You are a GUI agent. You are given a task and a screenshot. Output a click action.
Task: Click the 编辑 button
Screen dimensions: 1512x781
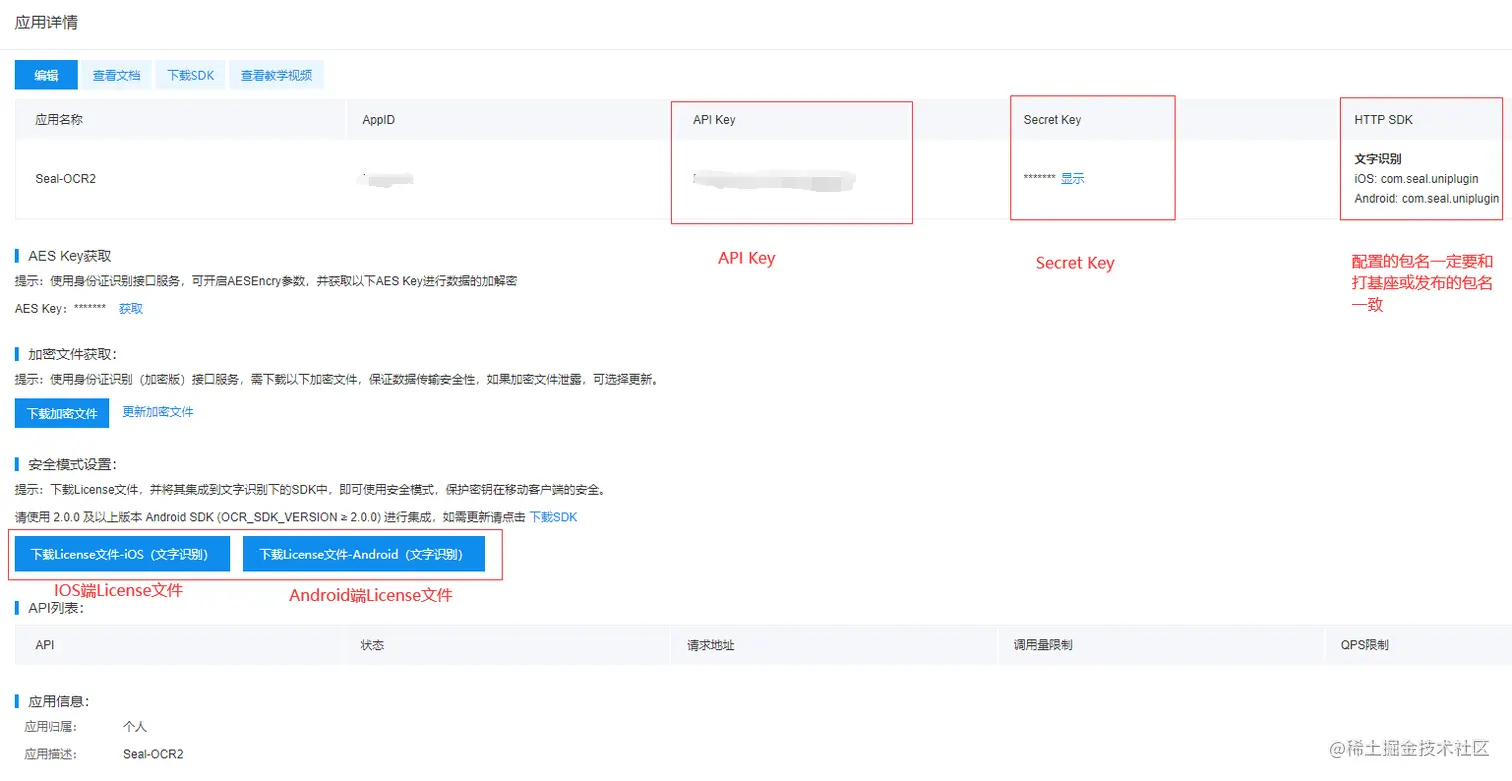pos(45,74)
